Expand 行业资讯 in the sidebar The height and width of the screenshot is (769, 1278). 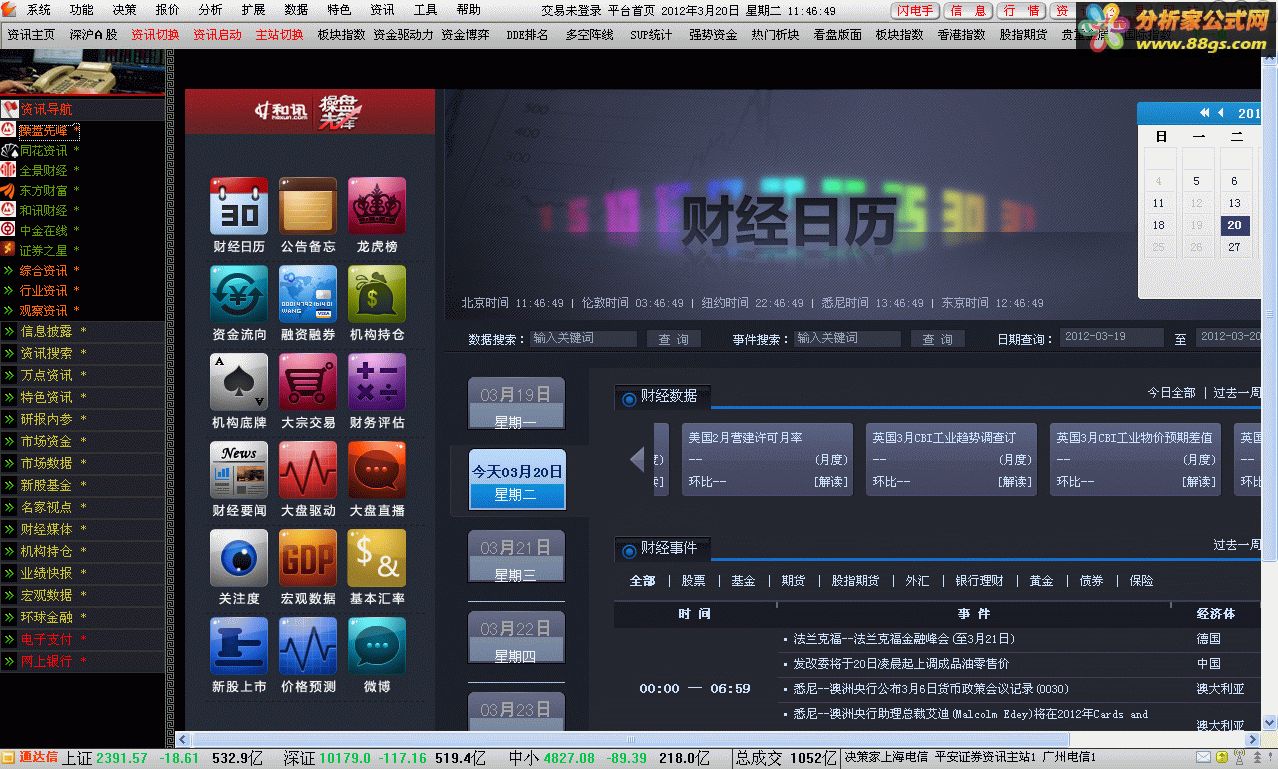click(x=44, y=290)
